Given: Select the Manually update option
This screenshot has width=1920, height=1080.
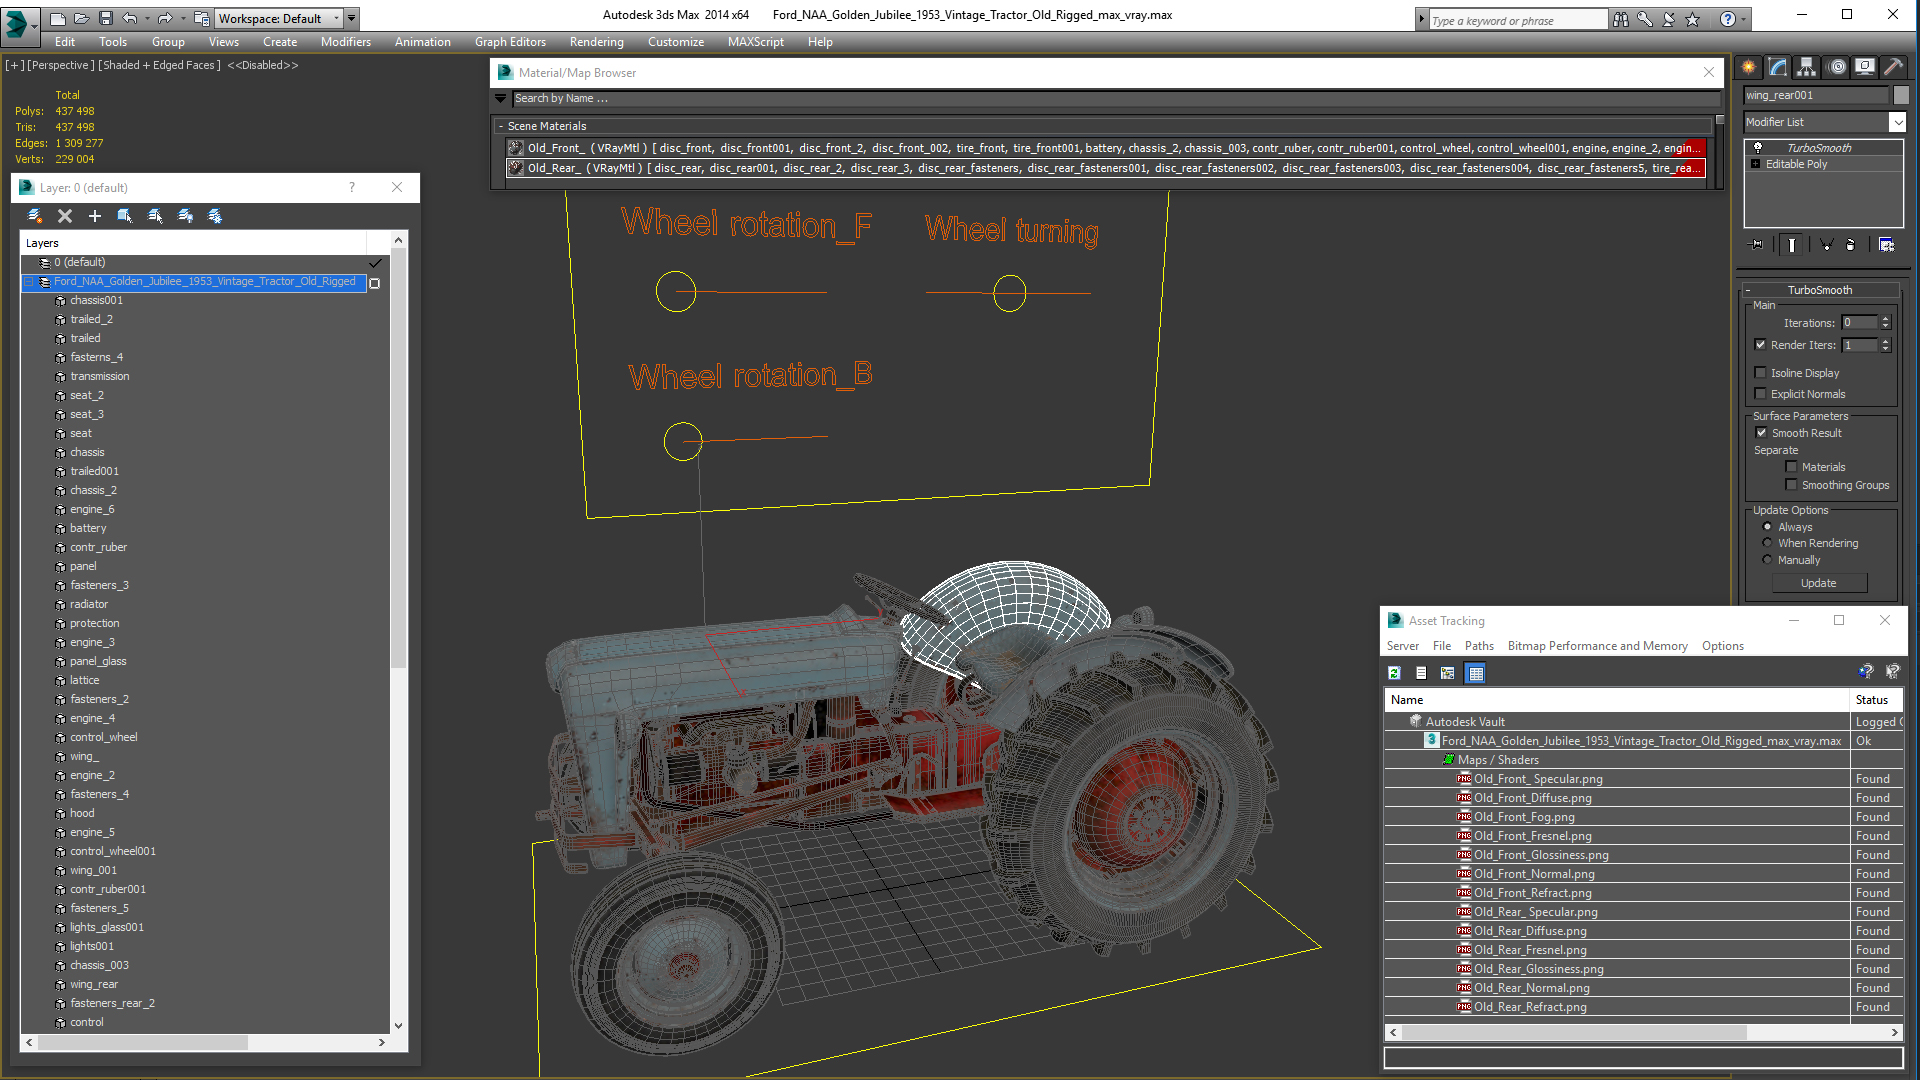Looking at the screenshot, I should coord(1767,560).
